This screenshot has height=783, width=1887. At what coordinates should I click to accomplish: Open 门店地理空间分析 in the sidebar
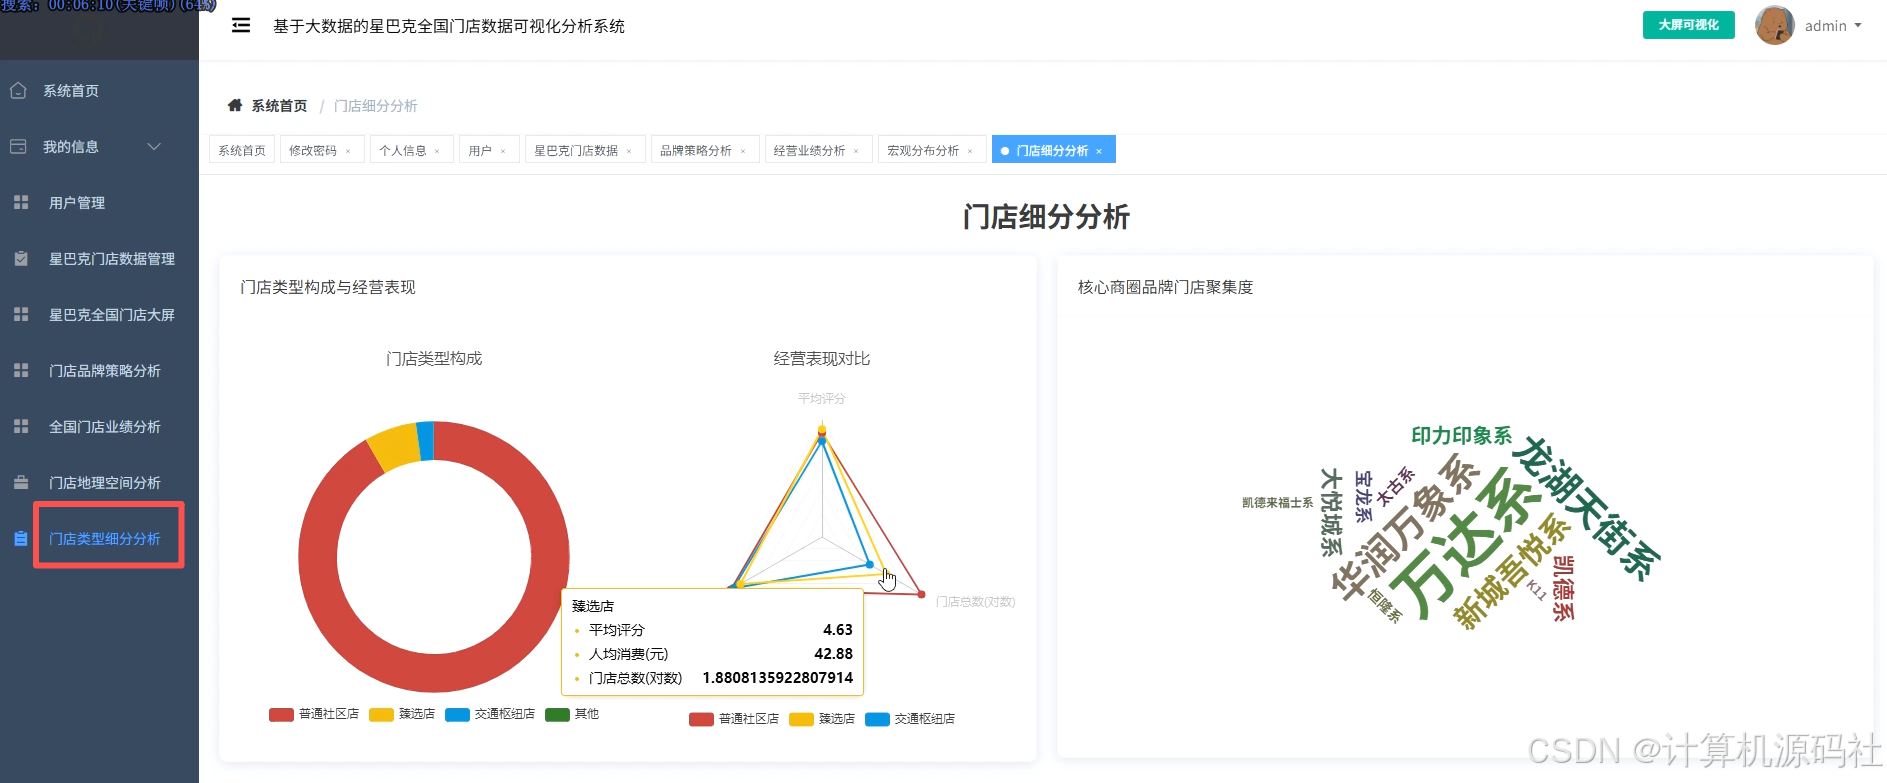tap(105, 483)
